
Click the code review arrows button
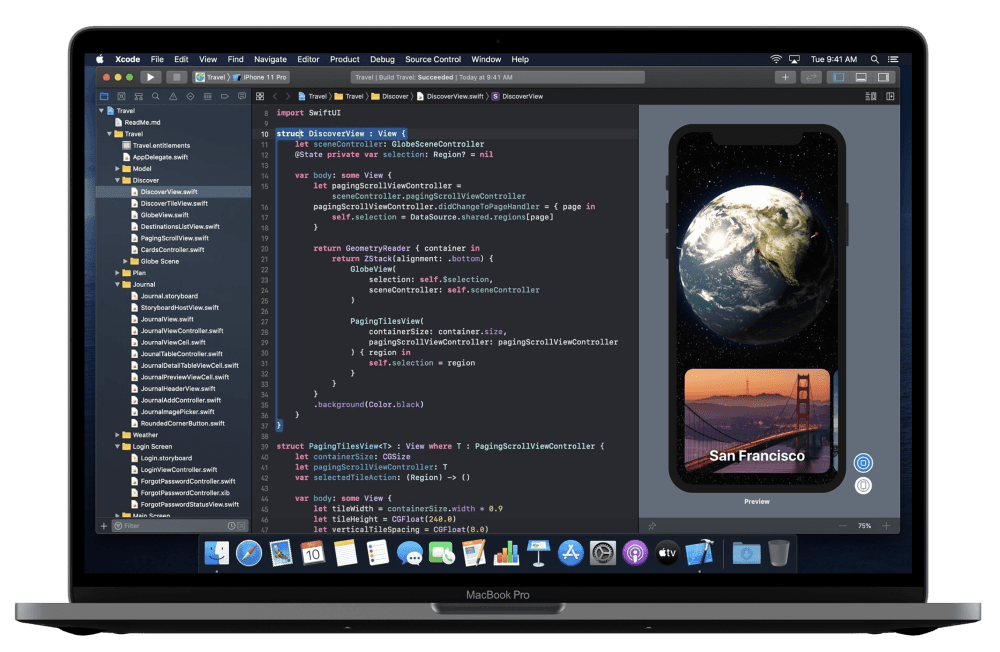(x=811, y=77)
